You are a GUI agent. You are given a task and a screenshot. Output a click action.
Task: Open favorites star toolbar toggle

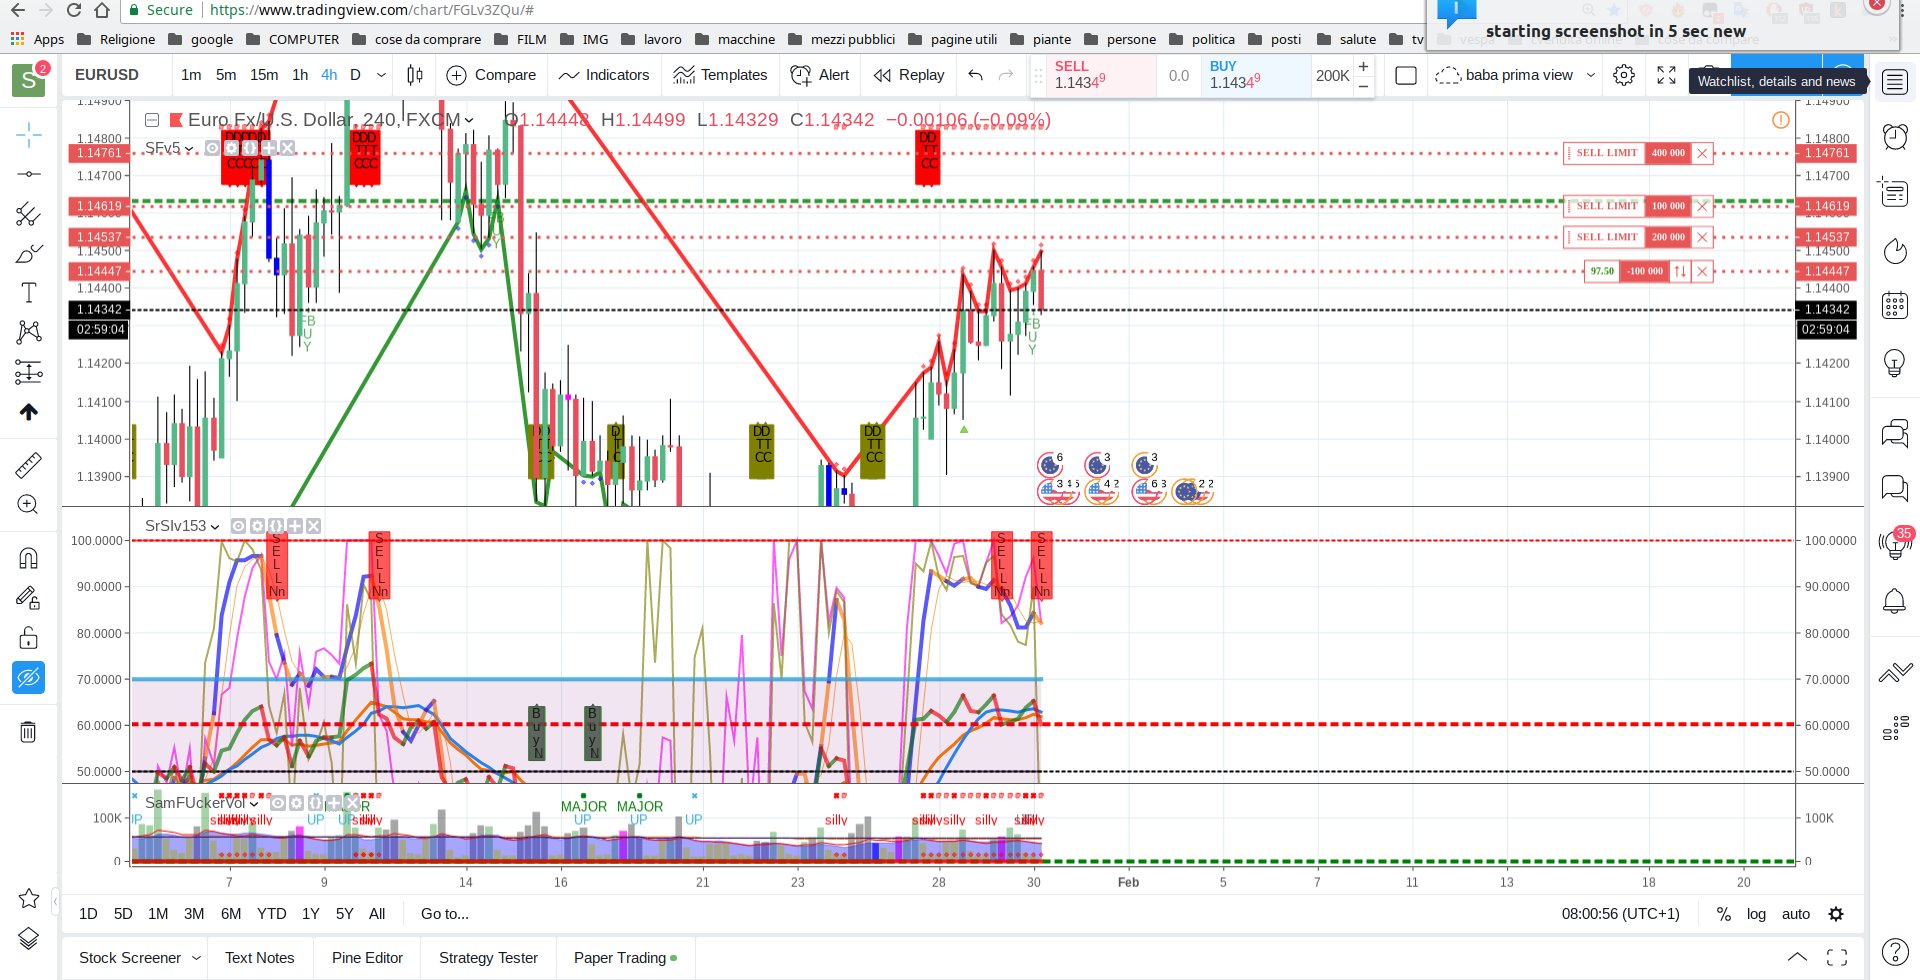coord(29,898)
